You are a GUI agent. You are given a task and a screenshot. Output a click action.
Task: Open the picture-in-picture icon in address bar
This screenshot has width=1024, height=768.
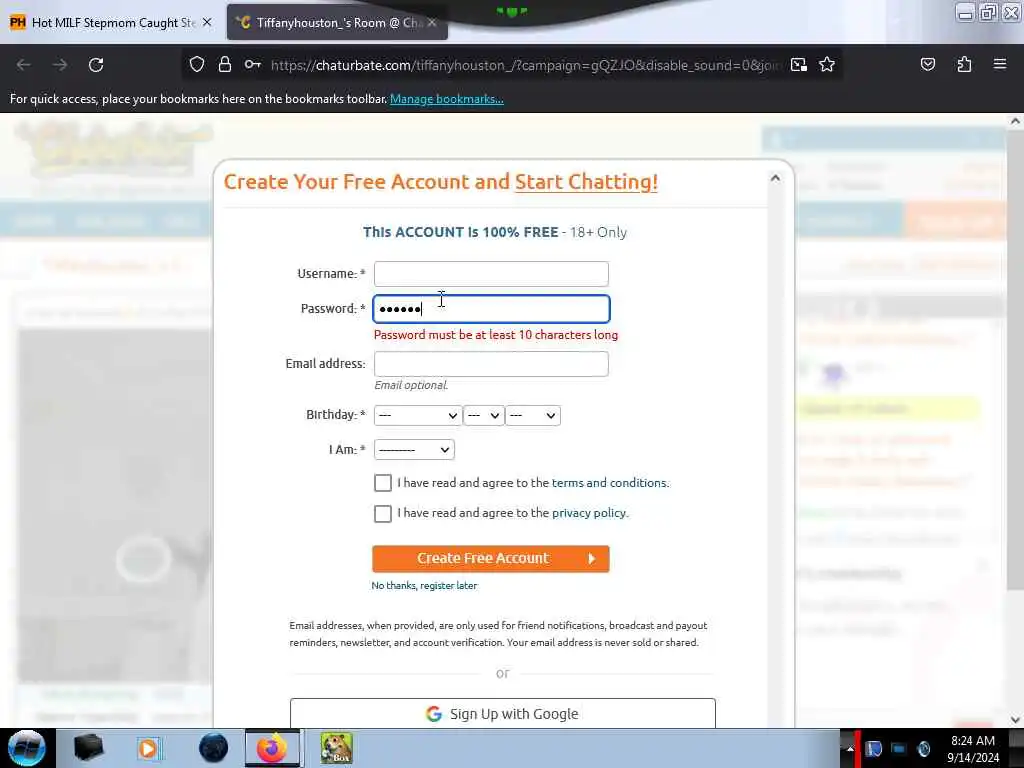pos(799,65)
